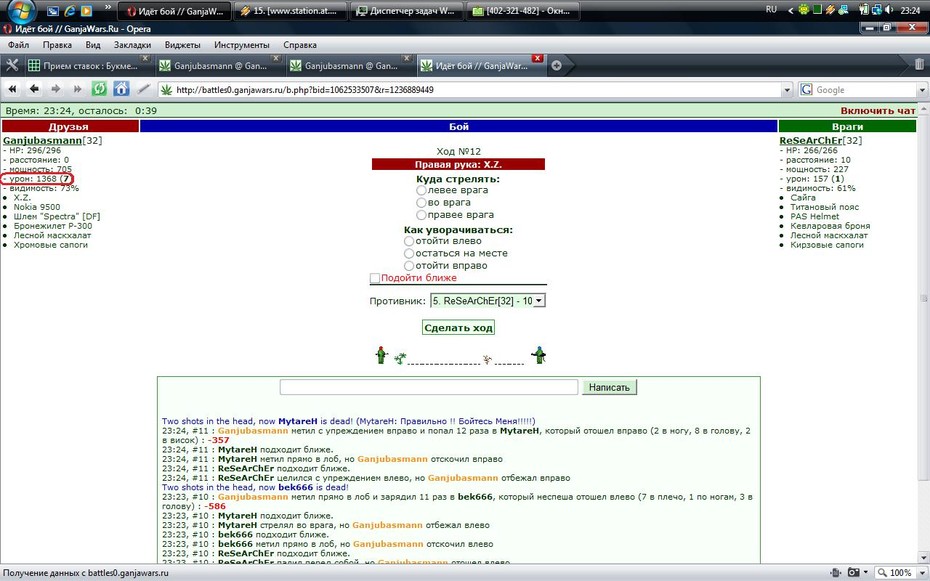Open the closed tabs trash icon
Image resolution: width=930 pixels, height=581 pixels.
919,65
